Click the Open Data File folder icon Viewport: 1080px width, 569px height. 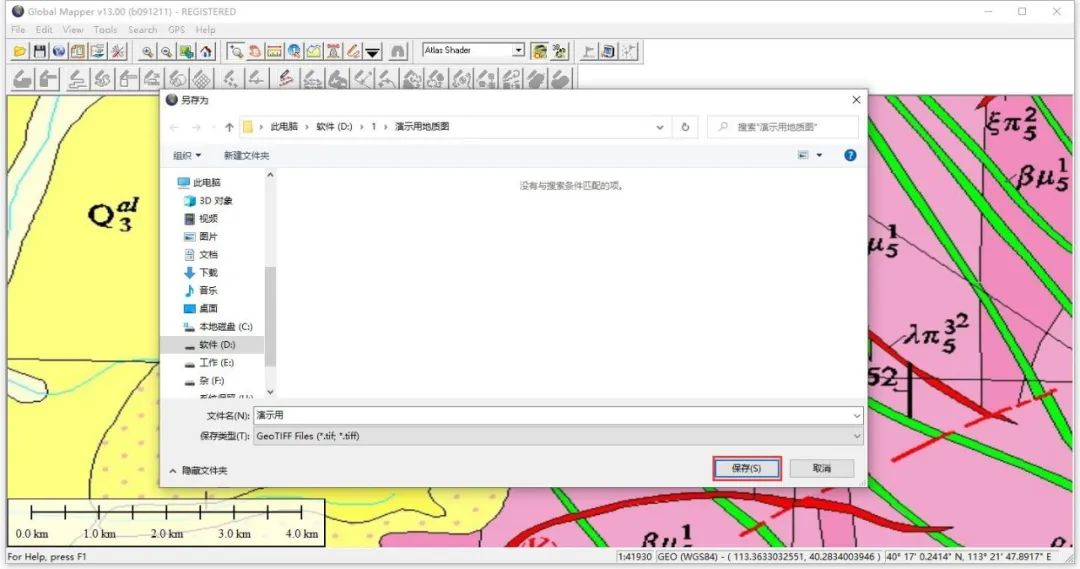pos(20,51)
